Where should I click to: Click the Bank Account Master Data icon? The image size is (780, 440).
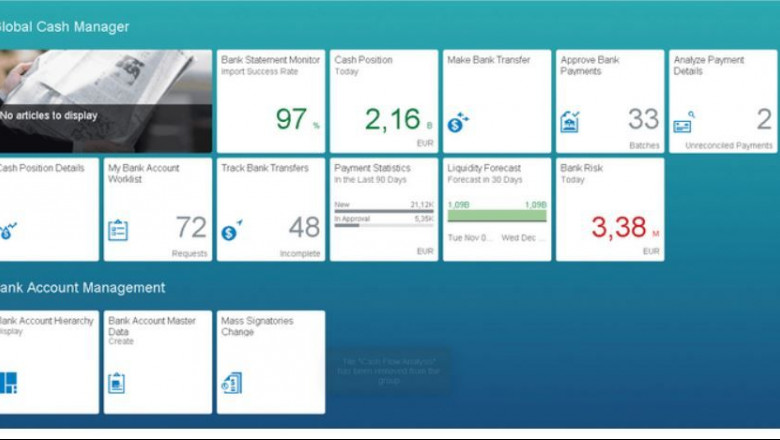(117, 383)
